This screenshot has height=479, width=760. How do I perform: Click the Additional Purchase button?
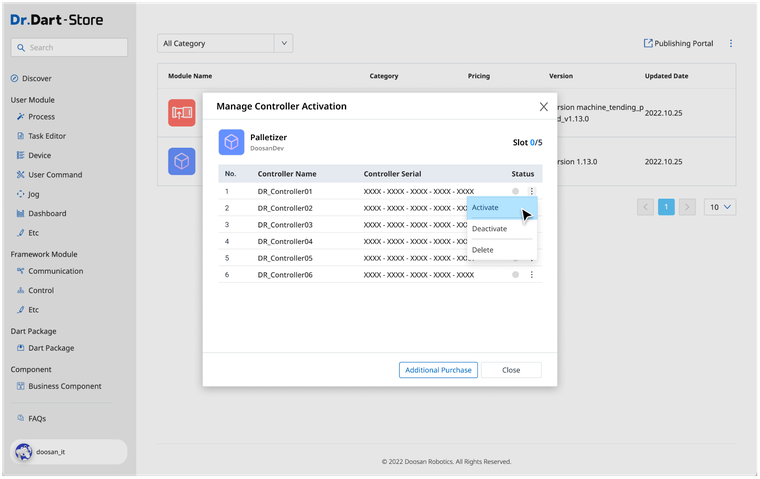point(438,370)
